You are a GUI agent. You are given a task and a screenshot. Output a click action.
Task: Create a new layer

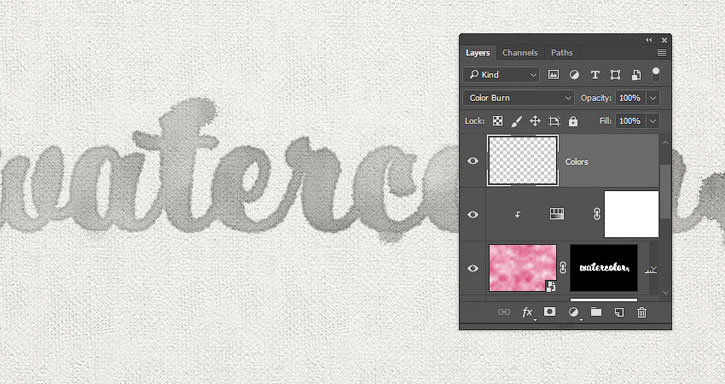coord(619,313)
